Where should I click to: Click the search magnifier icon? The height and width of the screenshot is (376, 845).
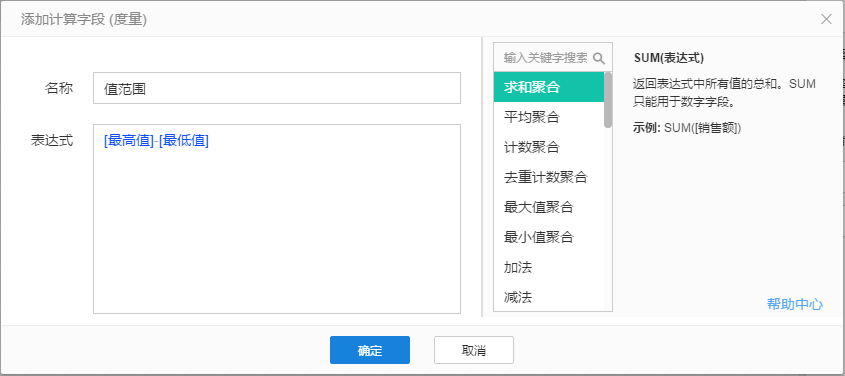tap(598, 58)
